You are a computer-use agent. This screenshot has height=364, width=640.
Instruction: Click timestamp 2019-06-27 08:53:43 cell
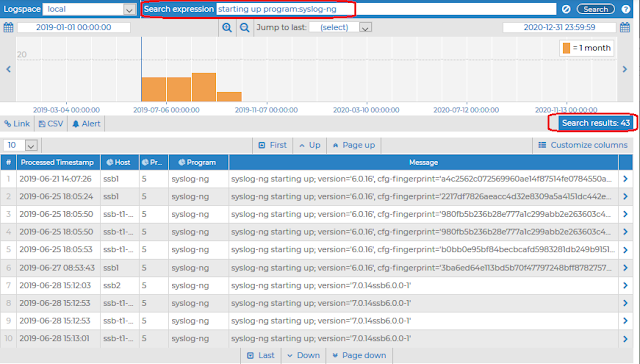tap(57, 268)
